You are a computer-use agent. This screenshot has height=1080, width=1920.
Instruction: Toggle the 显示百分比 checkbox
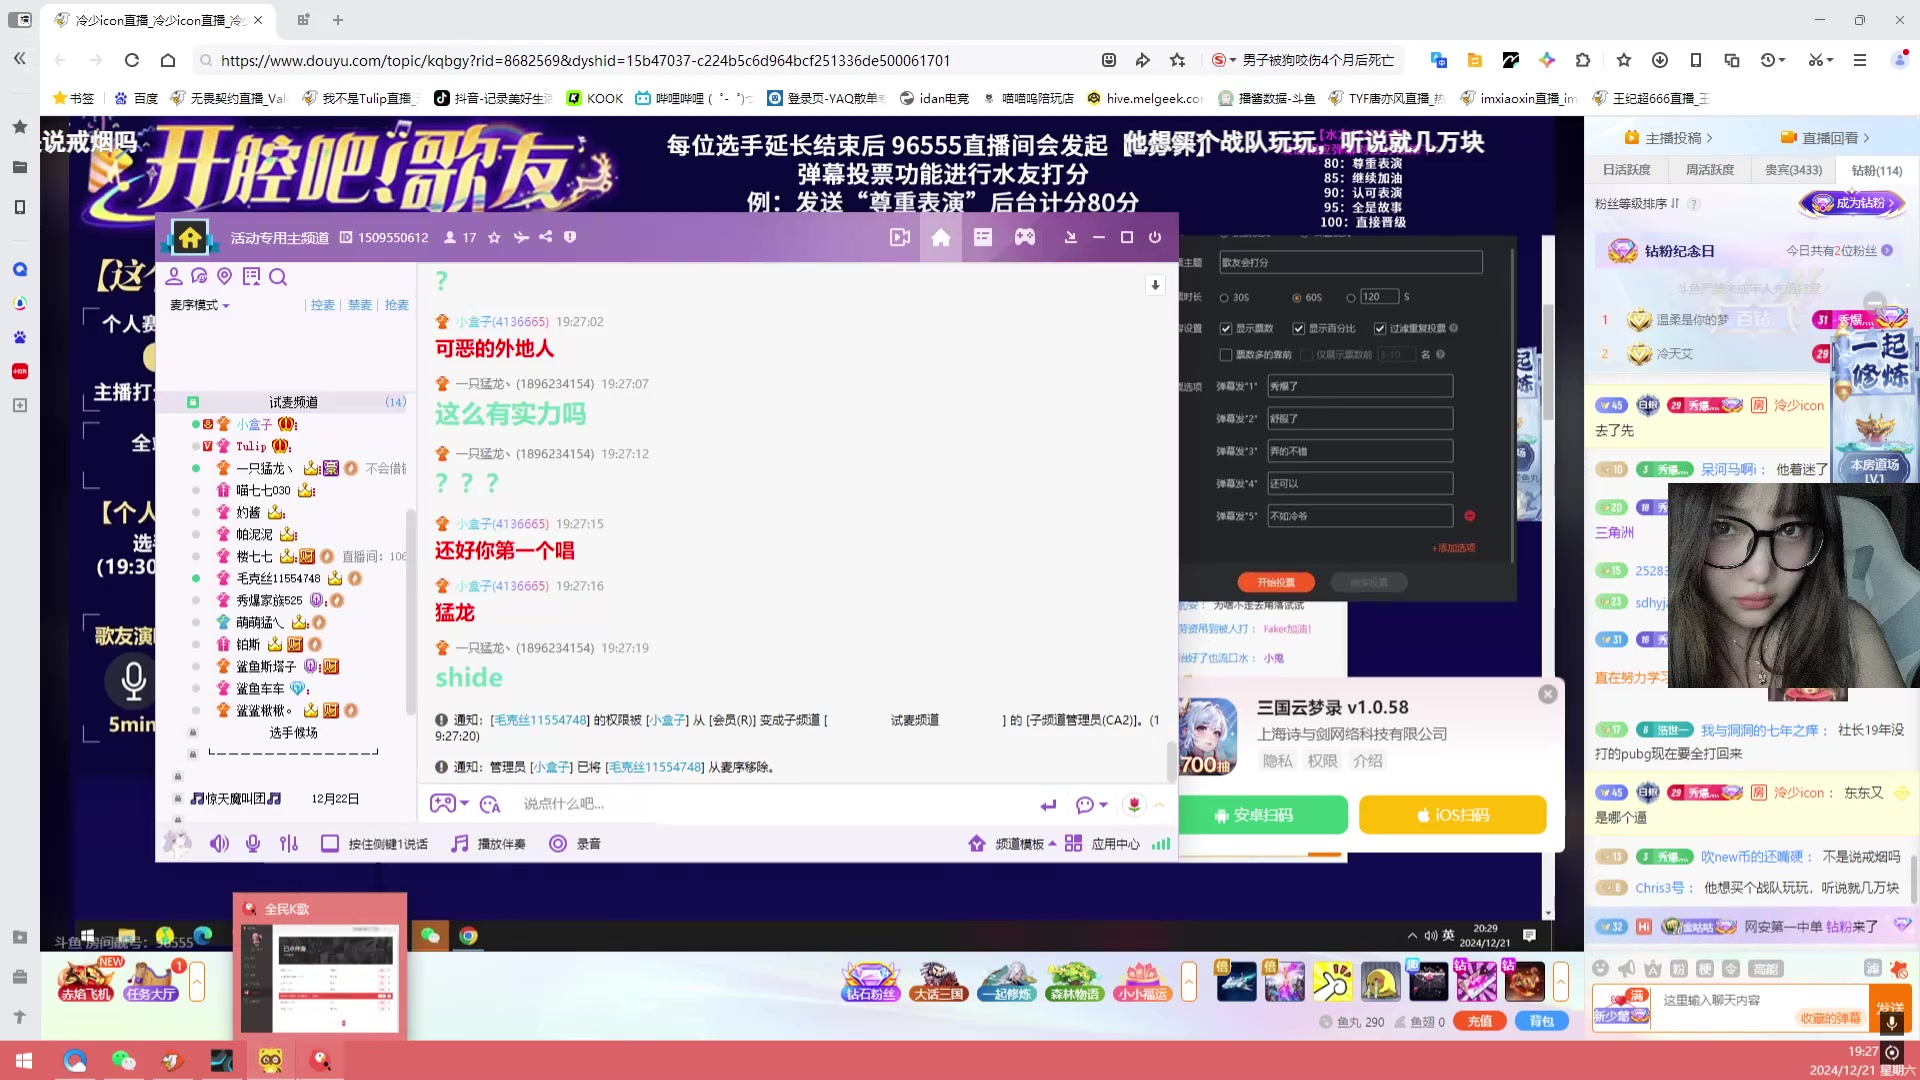point(1299,328)
